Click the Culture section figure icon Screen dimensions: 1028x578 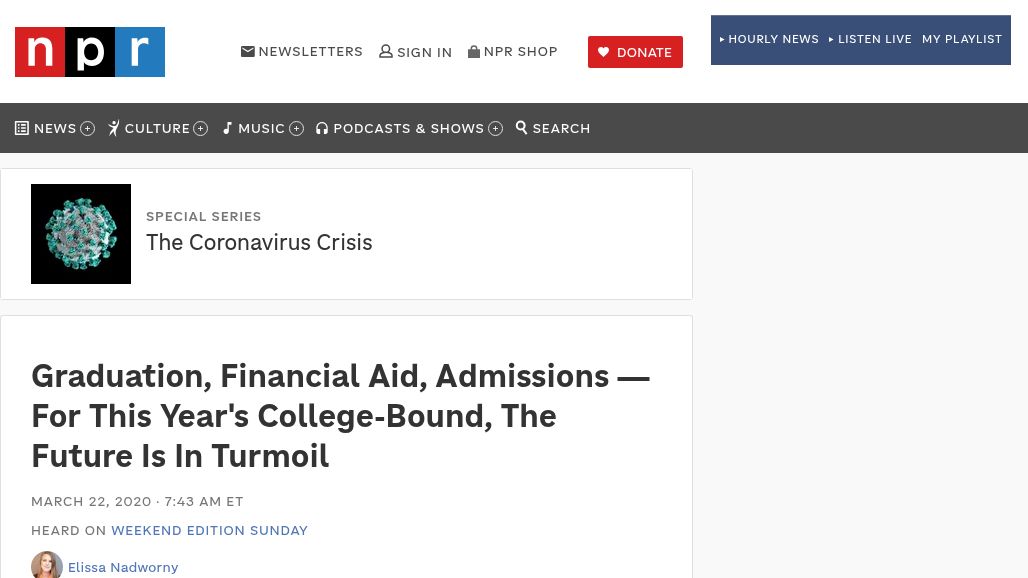(x=114, y=128)
